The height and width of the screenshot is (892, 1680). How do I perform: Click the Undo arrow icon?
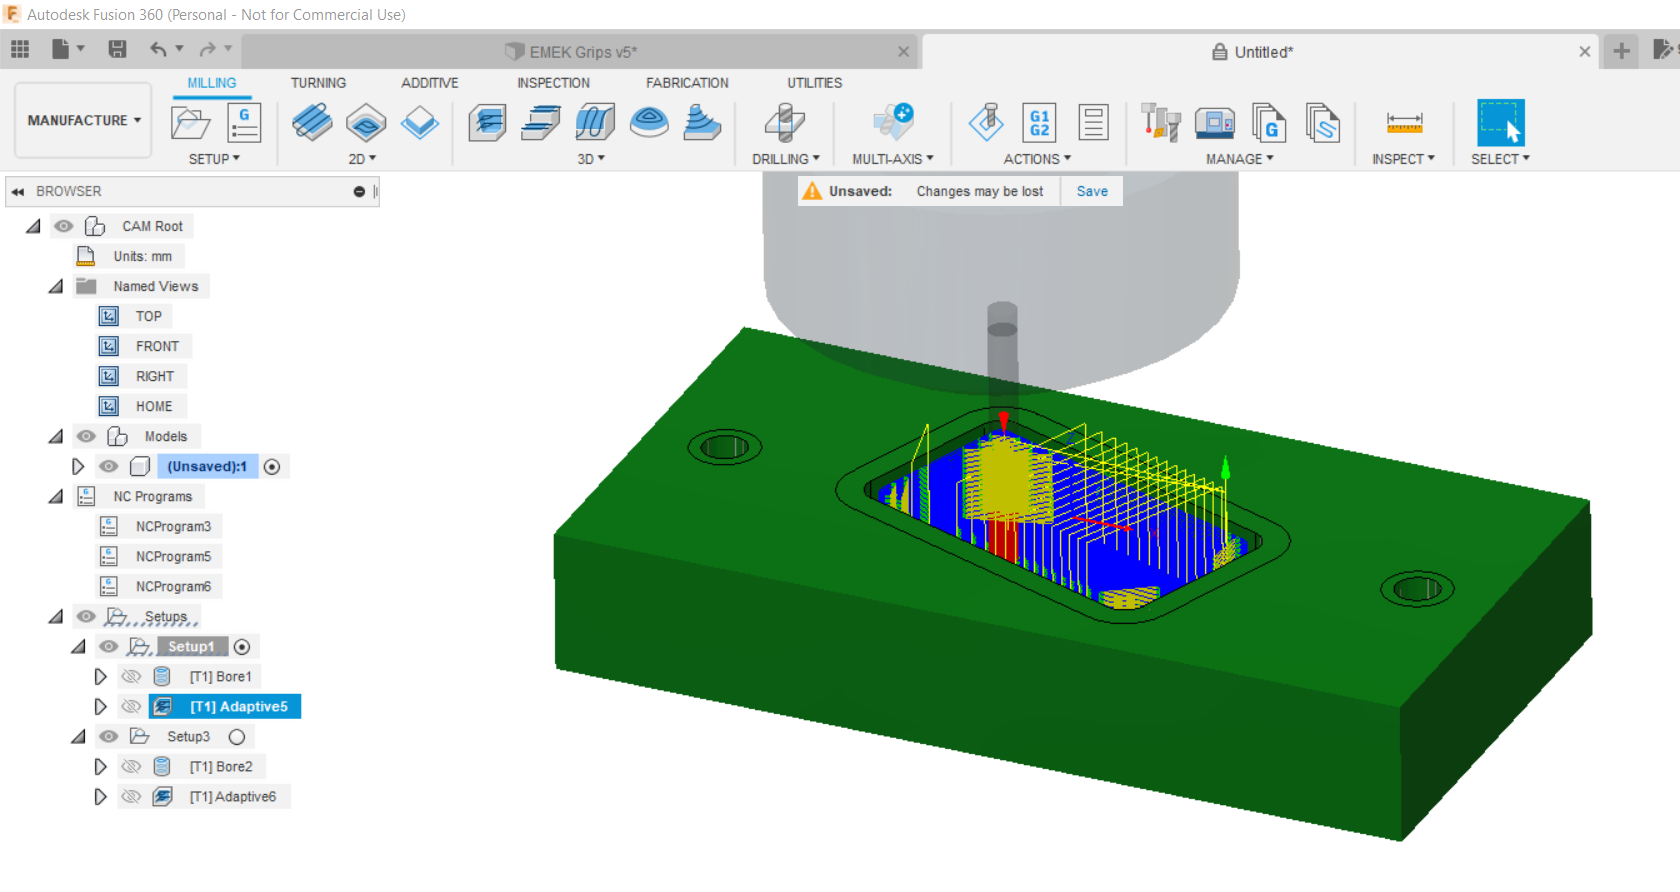click(158, 49)
